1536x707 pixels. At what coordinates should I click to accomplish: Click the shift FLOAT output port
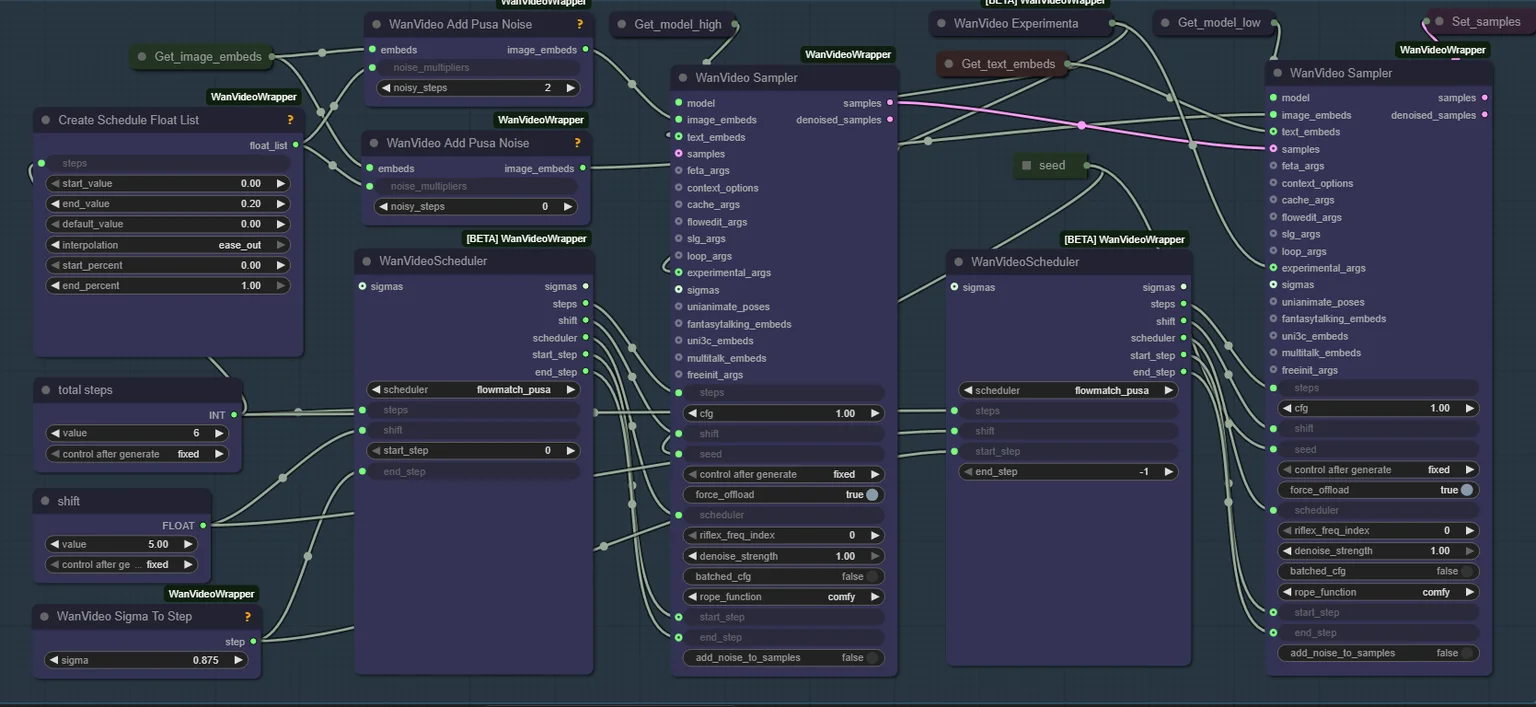coord(203,525)
